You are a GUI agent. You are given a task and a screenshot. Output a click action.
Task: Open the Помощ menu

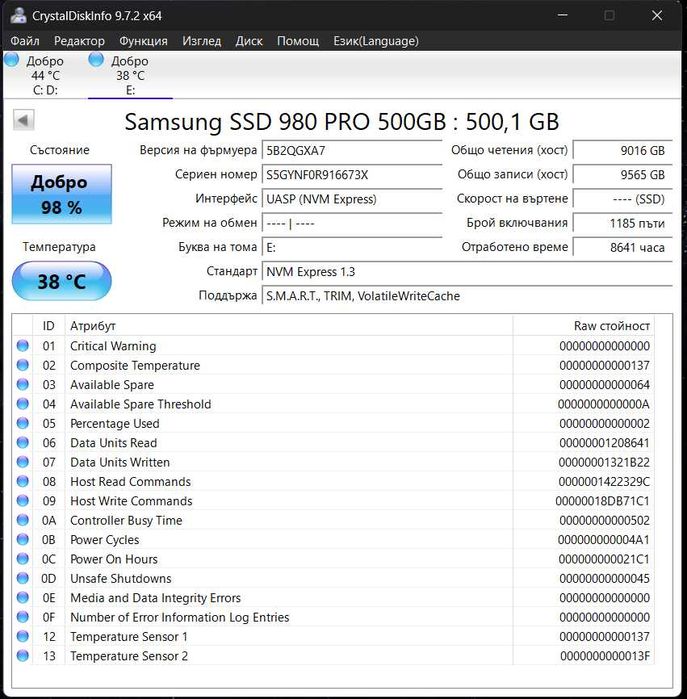[298, 41]
